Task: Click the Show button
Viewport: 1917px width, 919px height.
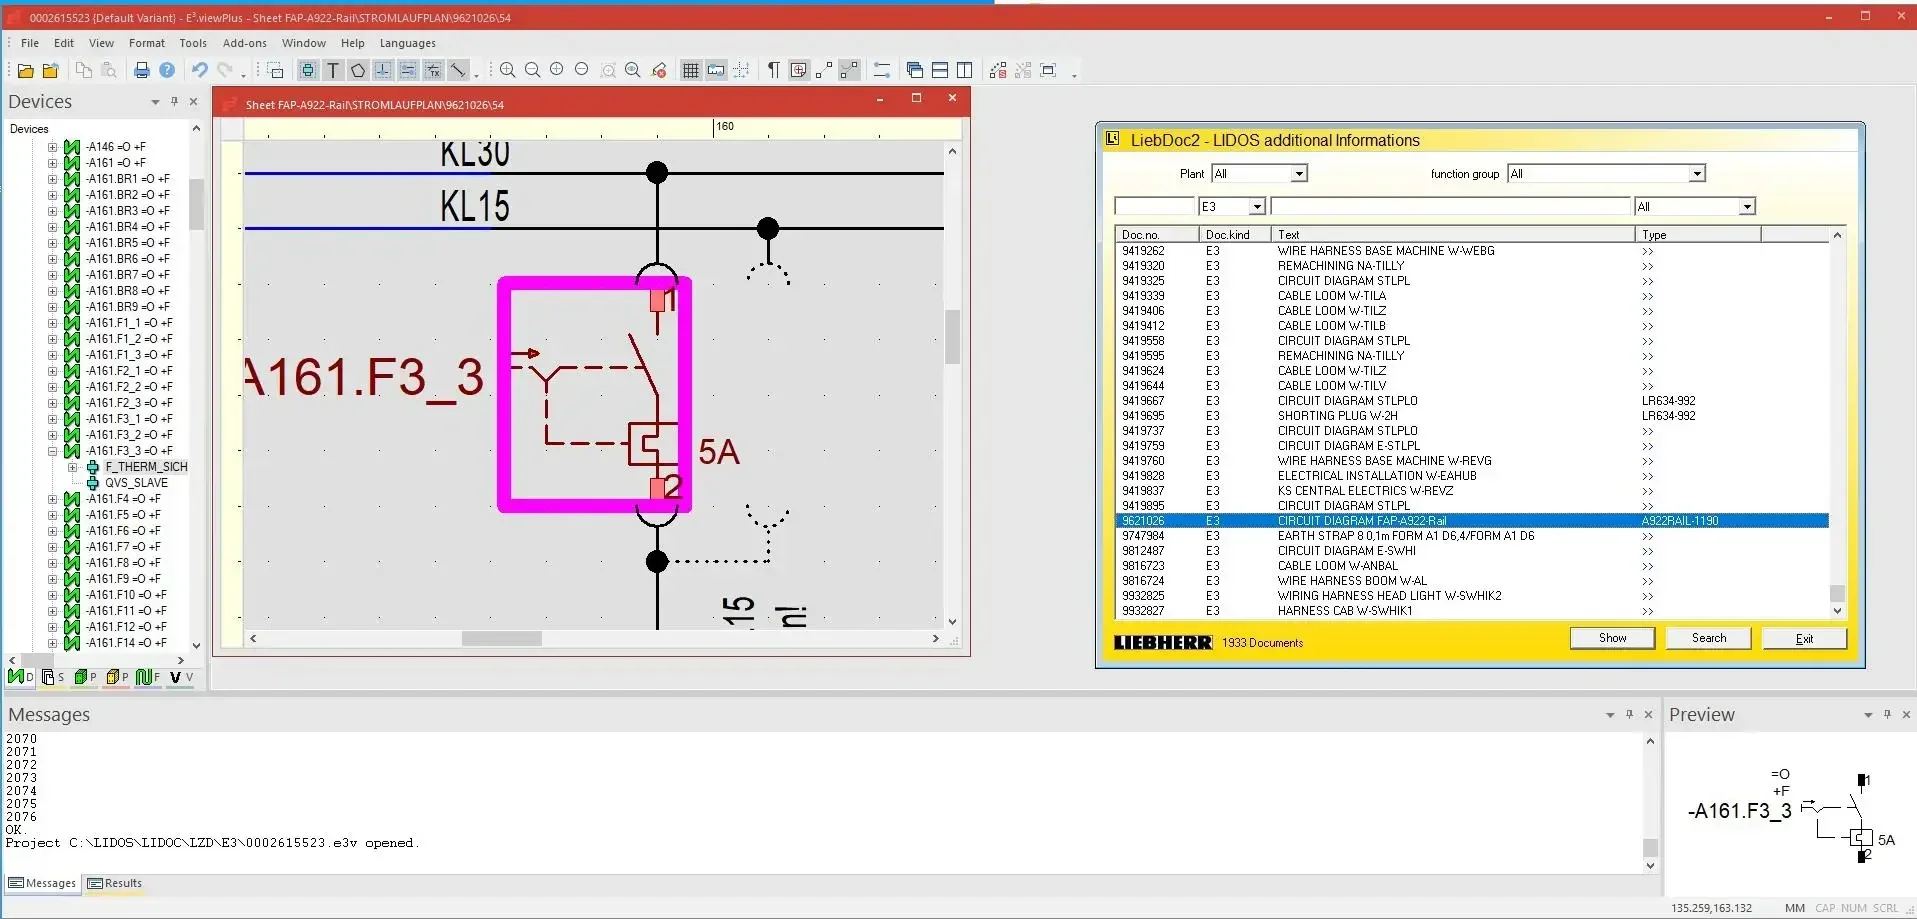Action: pos(1612,638)
